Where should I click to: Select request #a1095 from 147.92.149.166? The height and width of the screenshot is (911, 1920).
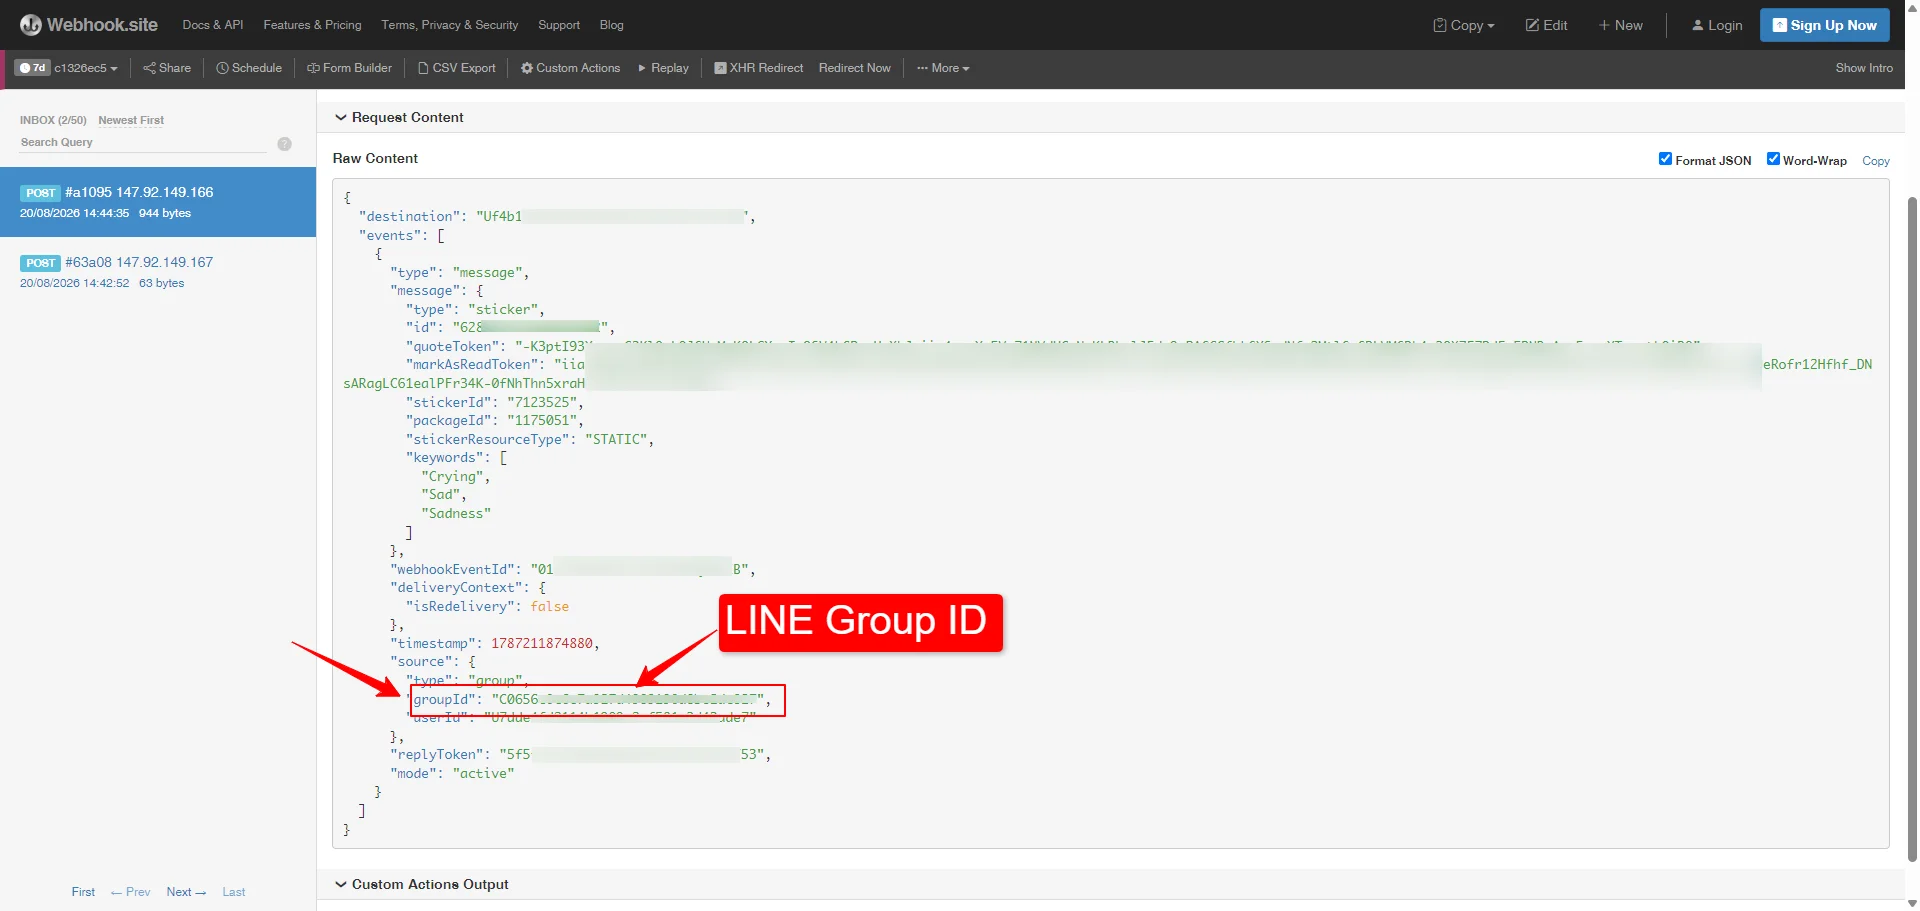tap(158, 202)
